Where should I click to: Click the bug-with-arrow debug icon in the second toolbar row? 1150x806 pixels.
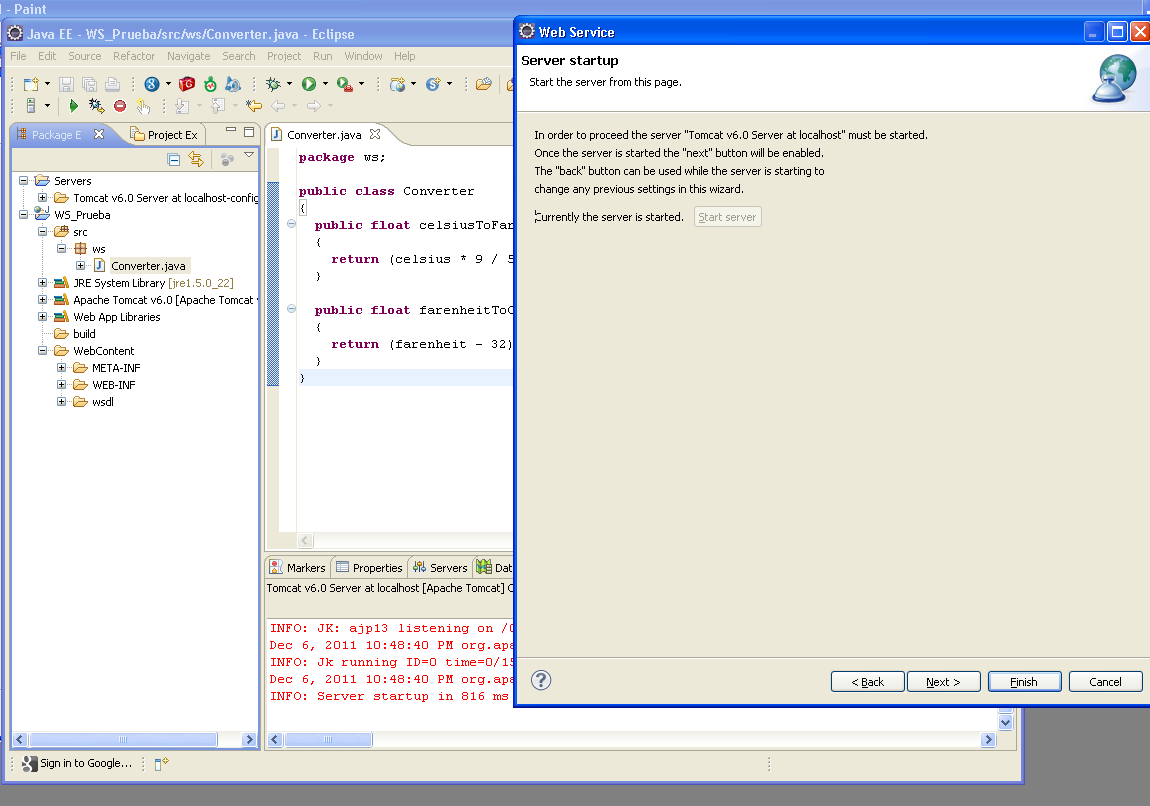[96, 106]
